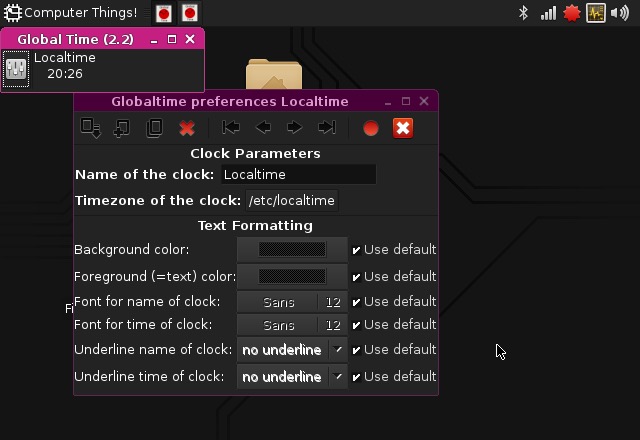
Task: Expand Underline time of clock dropdown
Action: point(291,377)
